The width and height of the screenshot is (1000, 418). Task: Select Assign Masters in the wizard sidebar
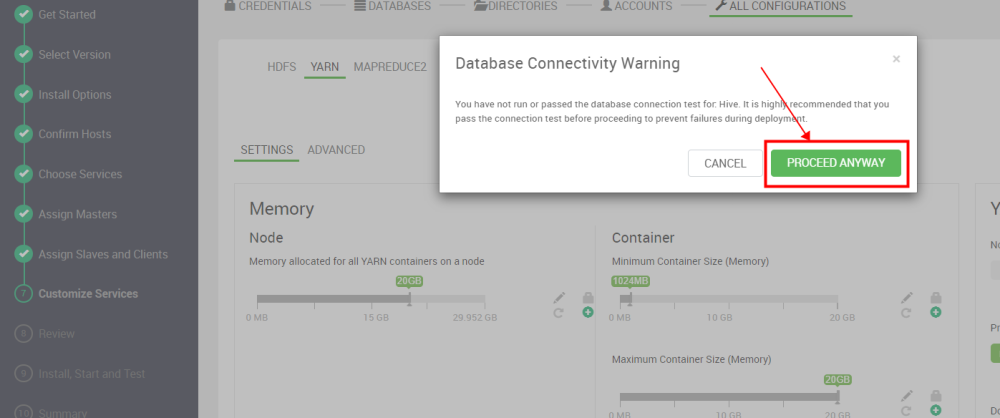pyautogui.click(x=77, y=214)
